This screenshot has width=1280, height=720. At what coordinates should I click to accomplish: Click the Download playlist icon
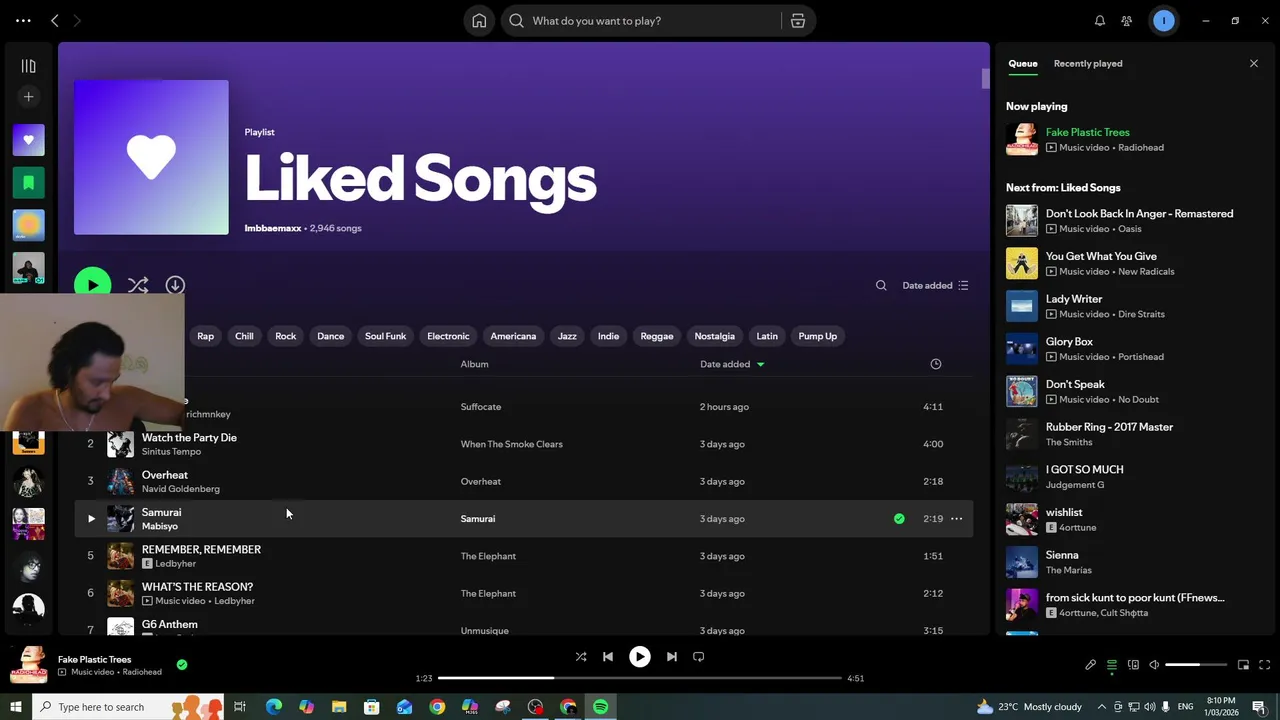click(175, 285)
